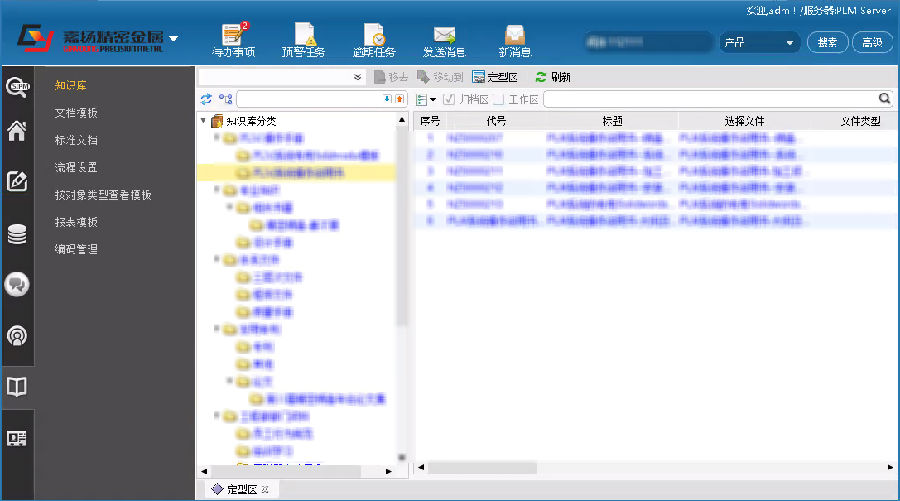The image size is (900, 501).
Task: Open 待办事项 to-do items icon
Action: (233, 38)
